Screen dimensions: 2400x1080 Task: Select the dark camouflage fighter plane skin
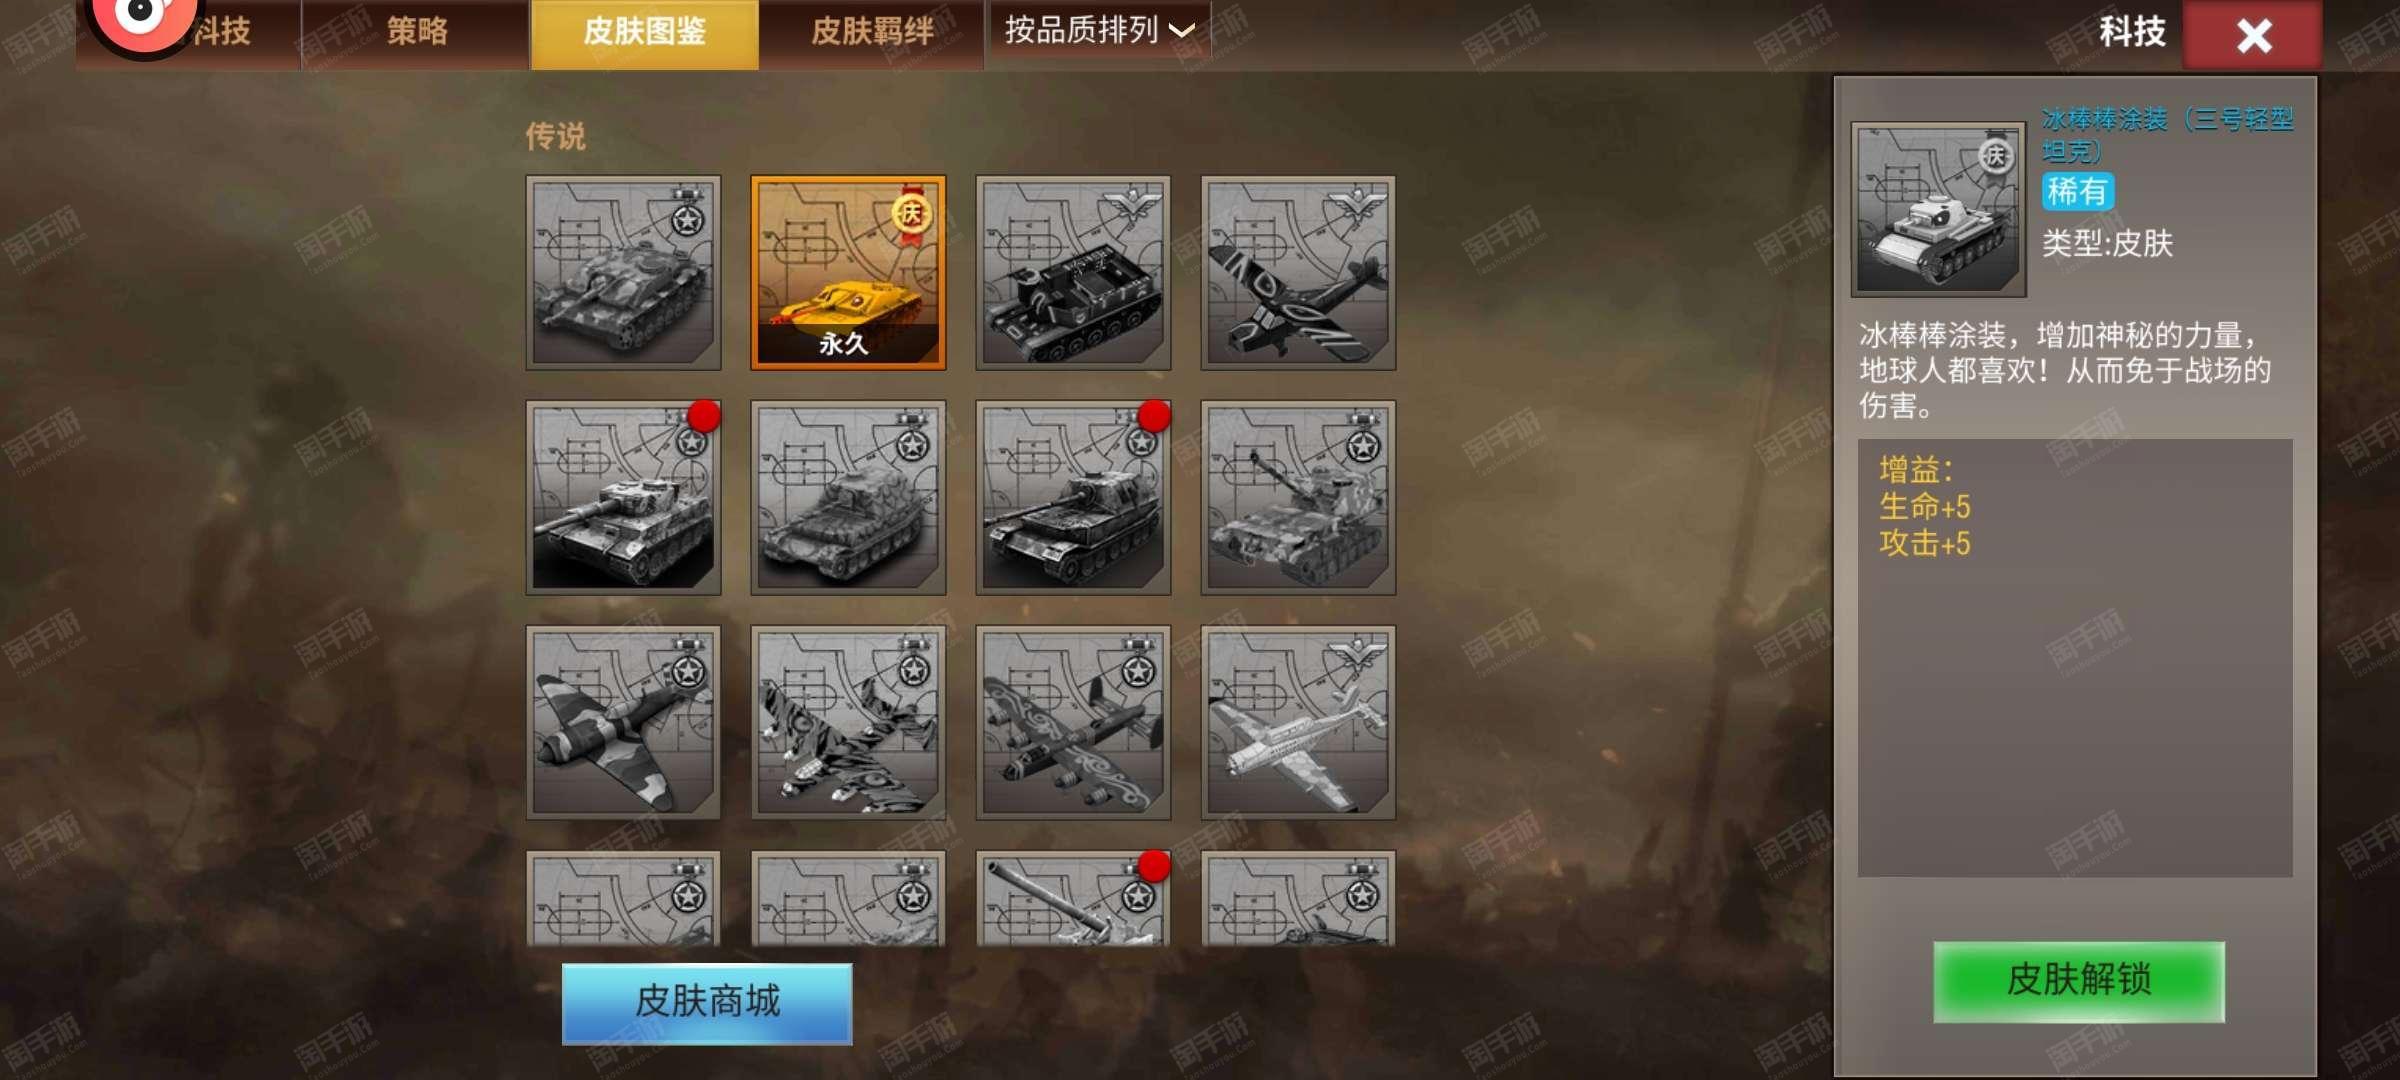623,723
